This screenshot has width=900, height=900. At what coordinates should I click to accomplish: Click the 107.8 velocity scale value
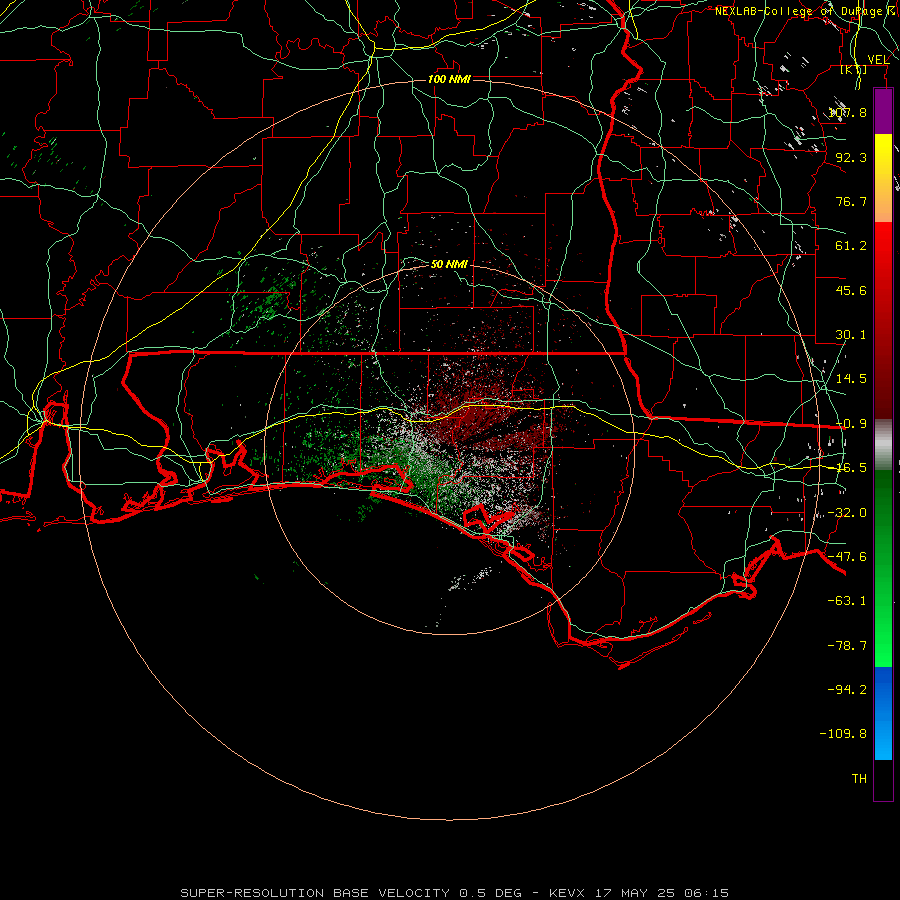[x=848, y=112]
